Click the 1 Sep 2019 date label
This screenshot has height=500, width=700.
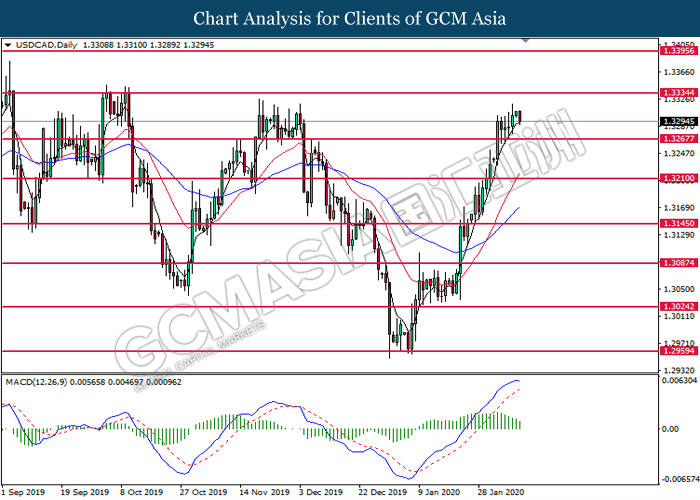[x=25, y=492]
